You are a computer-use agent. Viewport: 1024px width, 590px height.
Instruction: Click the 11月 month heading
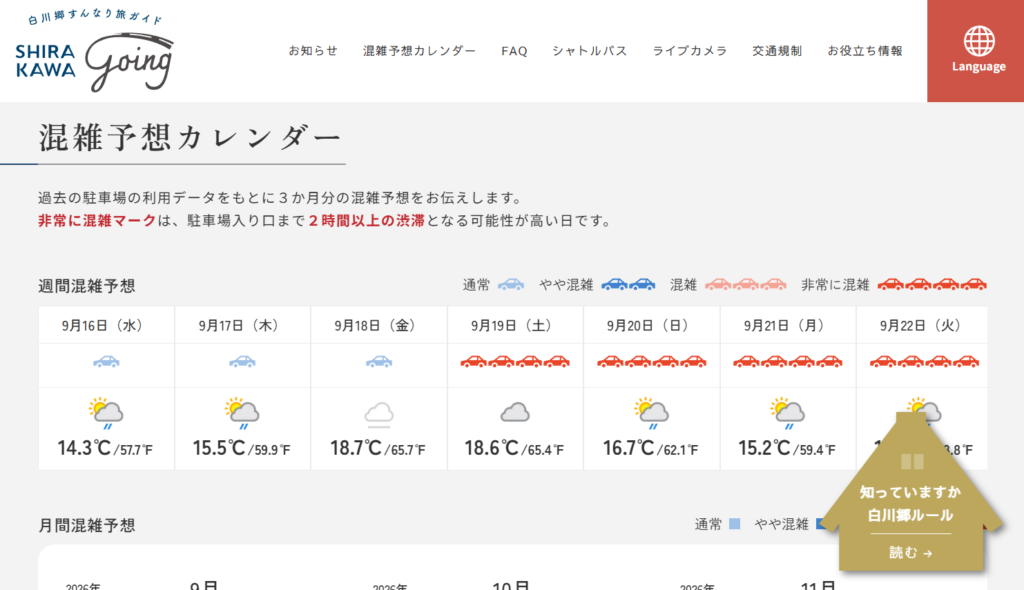point(818,585)
